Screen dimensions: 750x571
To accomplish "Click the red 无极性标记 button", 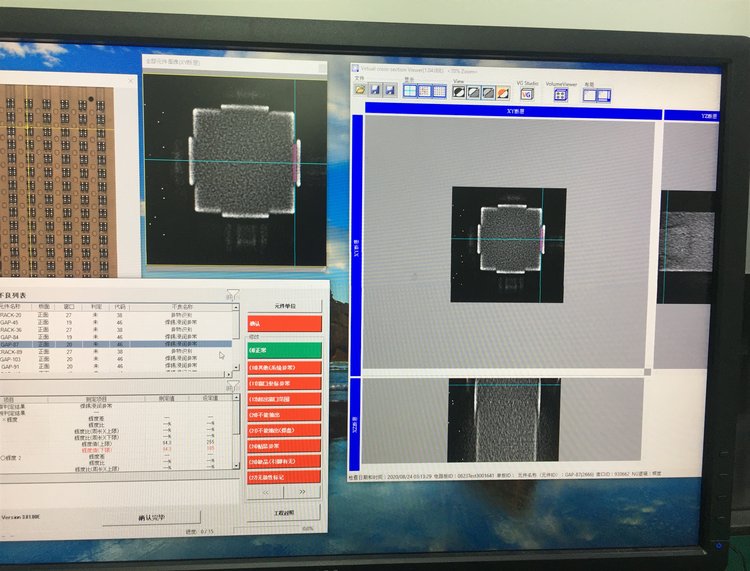I will [x=285, y=477].
